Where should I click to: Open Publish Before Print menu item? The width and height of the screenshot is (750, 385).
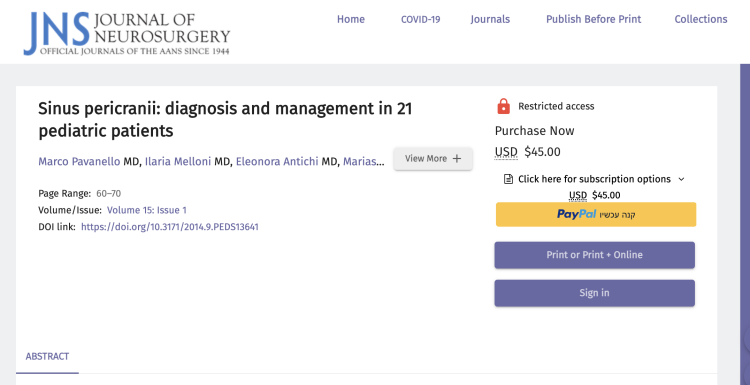[594, 19]
